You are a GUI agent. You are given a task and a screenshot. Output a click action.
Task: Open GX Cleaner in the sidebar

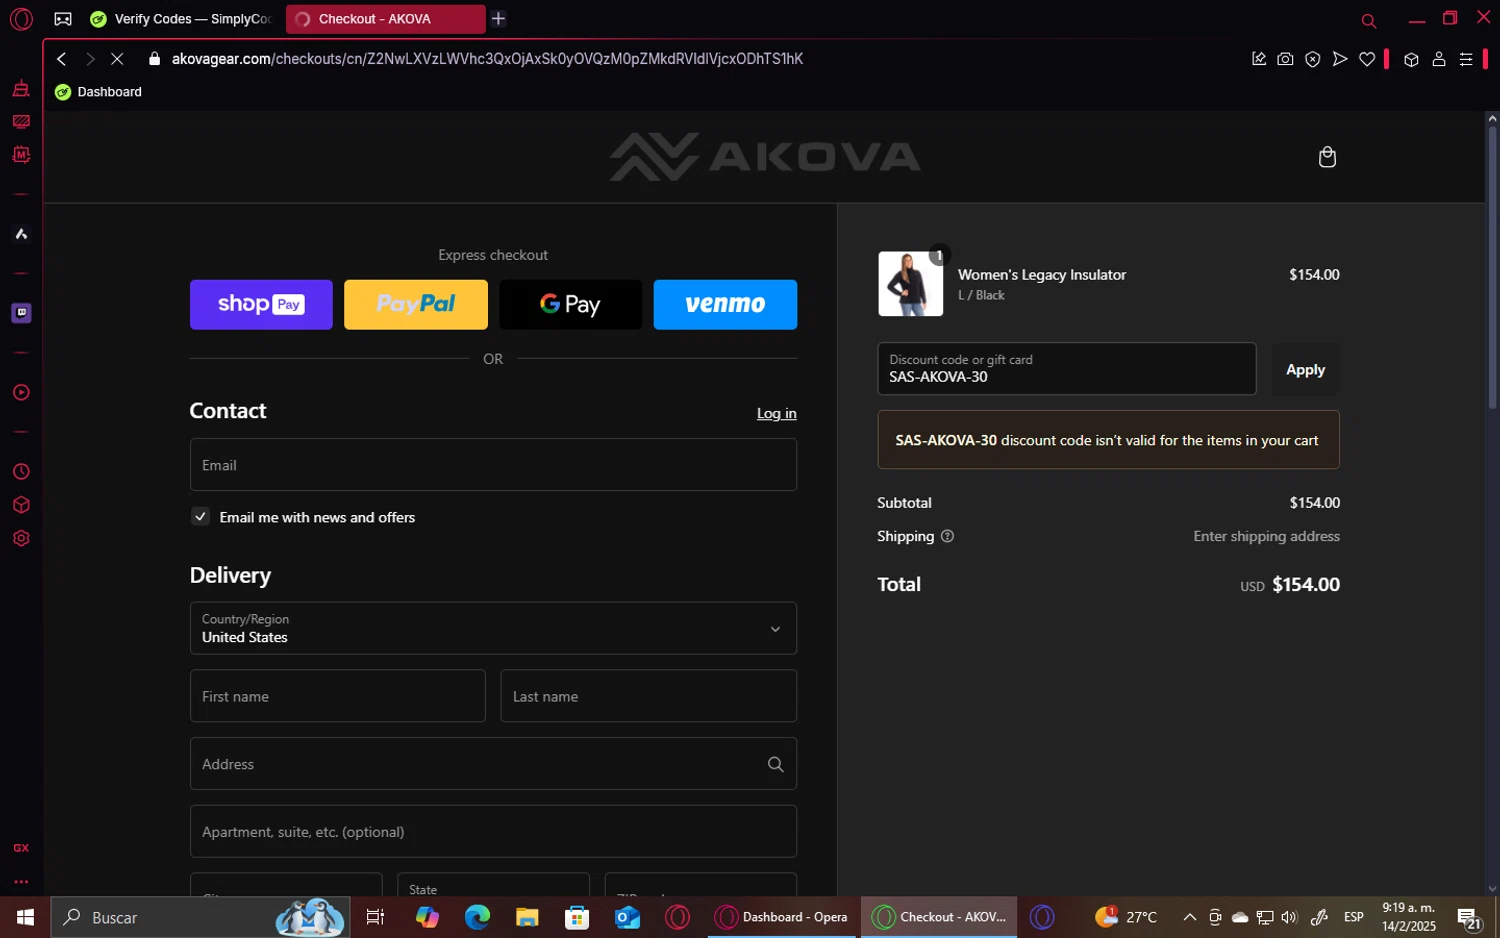coord(21,89)
